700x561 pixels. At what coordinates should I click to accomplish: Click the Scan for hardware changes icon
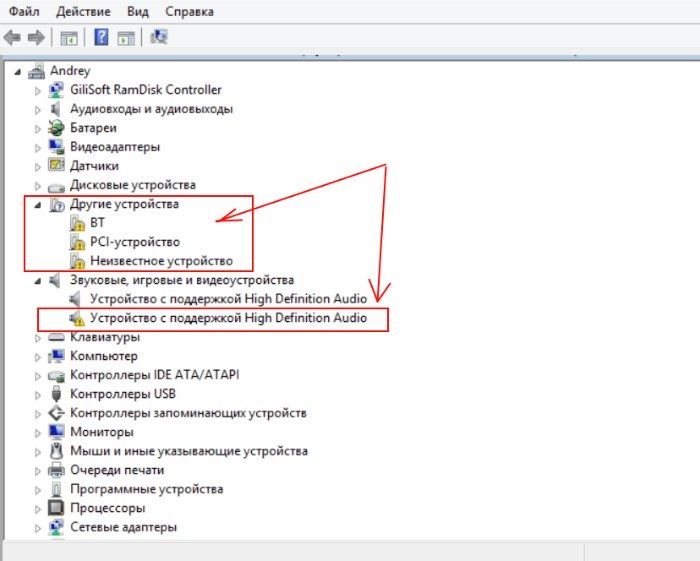tap(158, 38)
